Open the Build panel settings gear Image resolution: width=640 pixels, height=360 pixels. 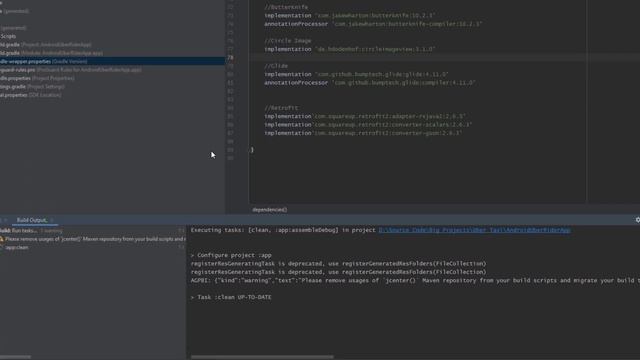pyautogui.click(x=637, y=220)
